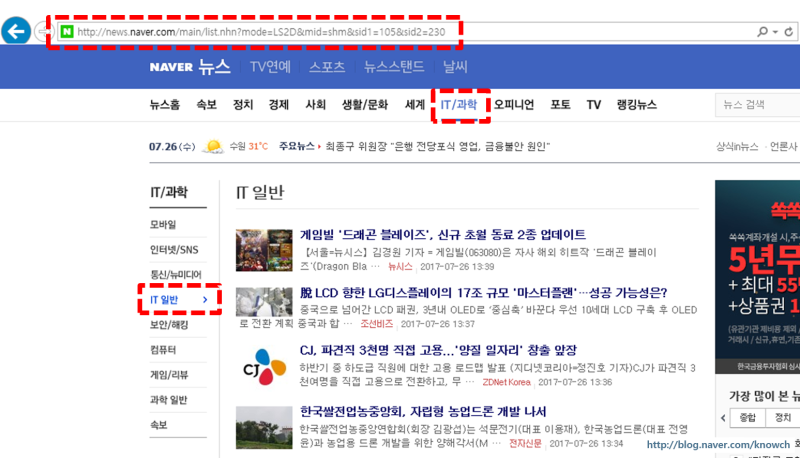The image size is (800, 458).
Task: Select IT 일반 category in sidebar
Action: 164,299
